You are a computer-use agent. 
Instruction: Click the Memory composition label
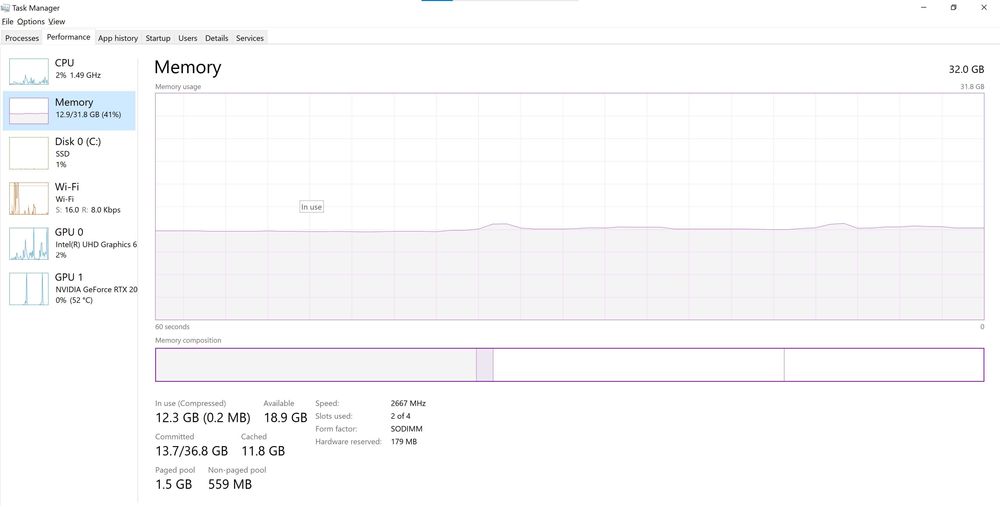[x=188, y=341]
